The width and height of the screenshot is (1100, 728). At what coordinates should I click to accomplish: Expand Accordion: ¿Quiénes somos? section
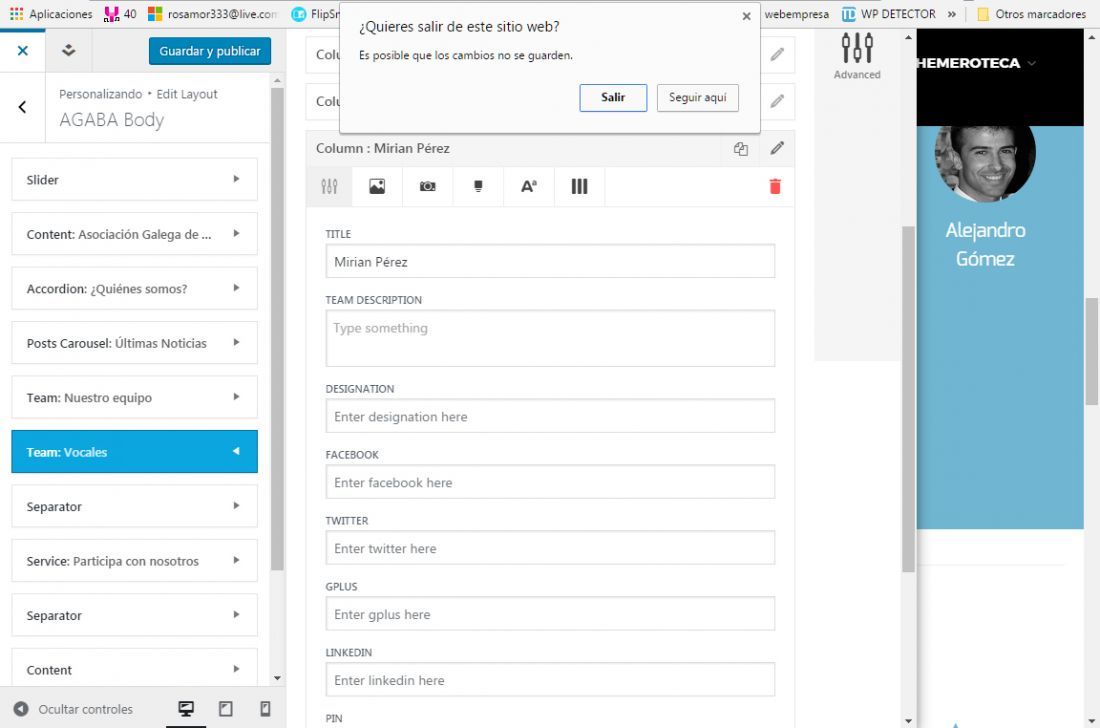[x=135, y=288]
